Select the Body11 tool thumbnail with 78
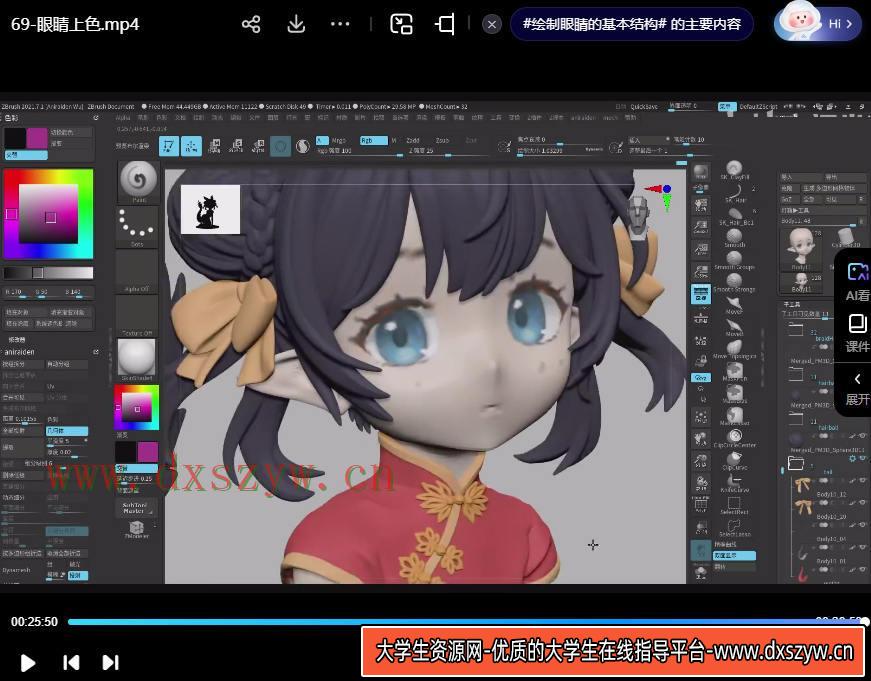This screenshot has width=871, height=681. (800, 248)
